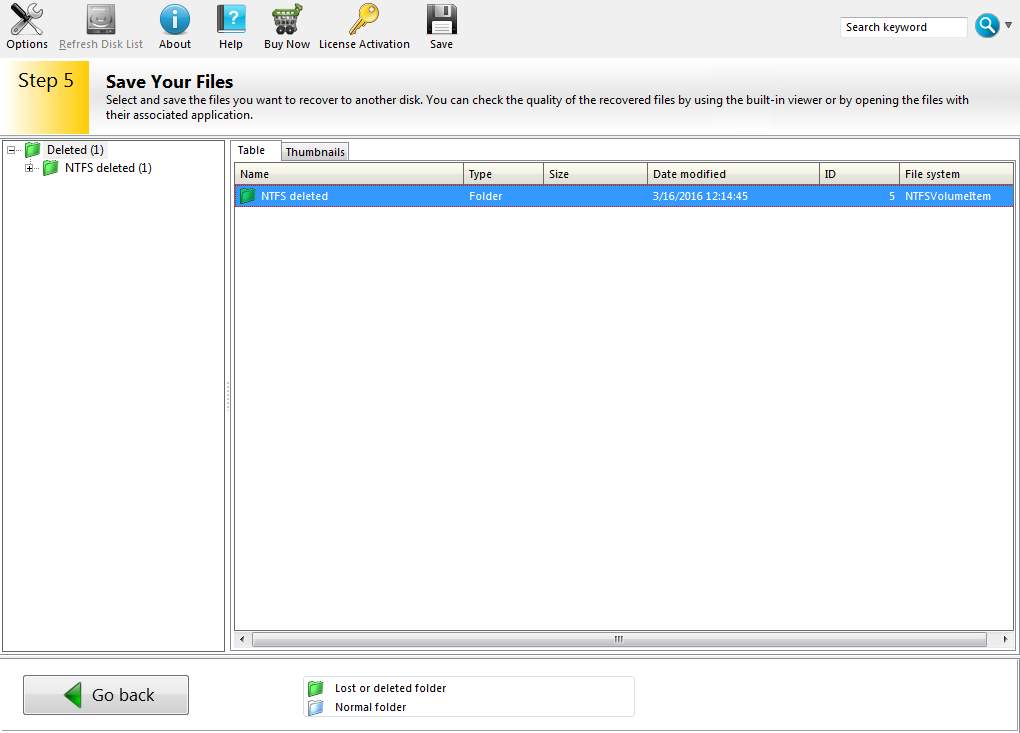Viewport: 1020px width, 733px height.
Task: Click folder icon beside NTFS deleted (1)
Action: point(51,168)
